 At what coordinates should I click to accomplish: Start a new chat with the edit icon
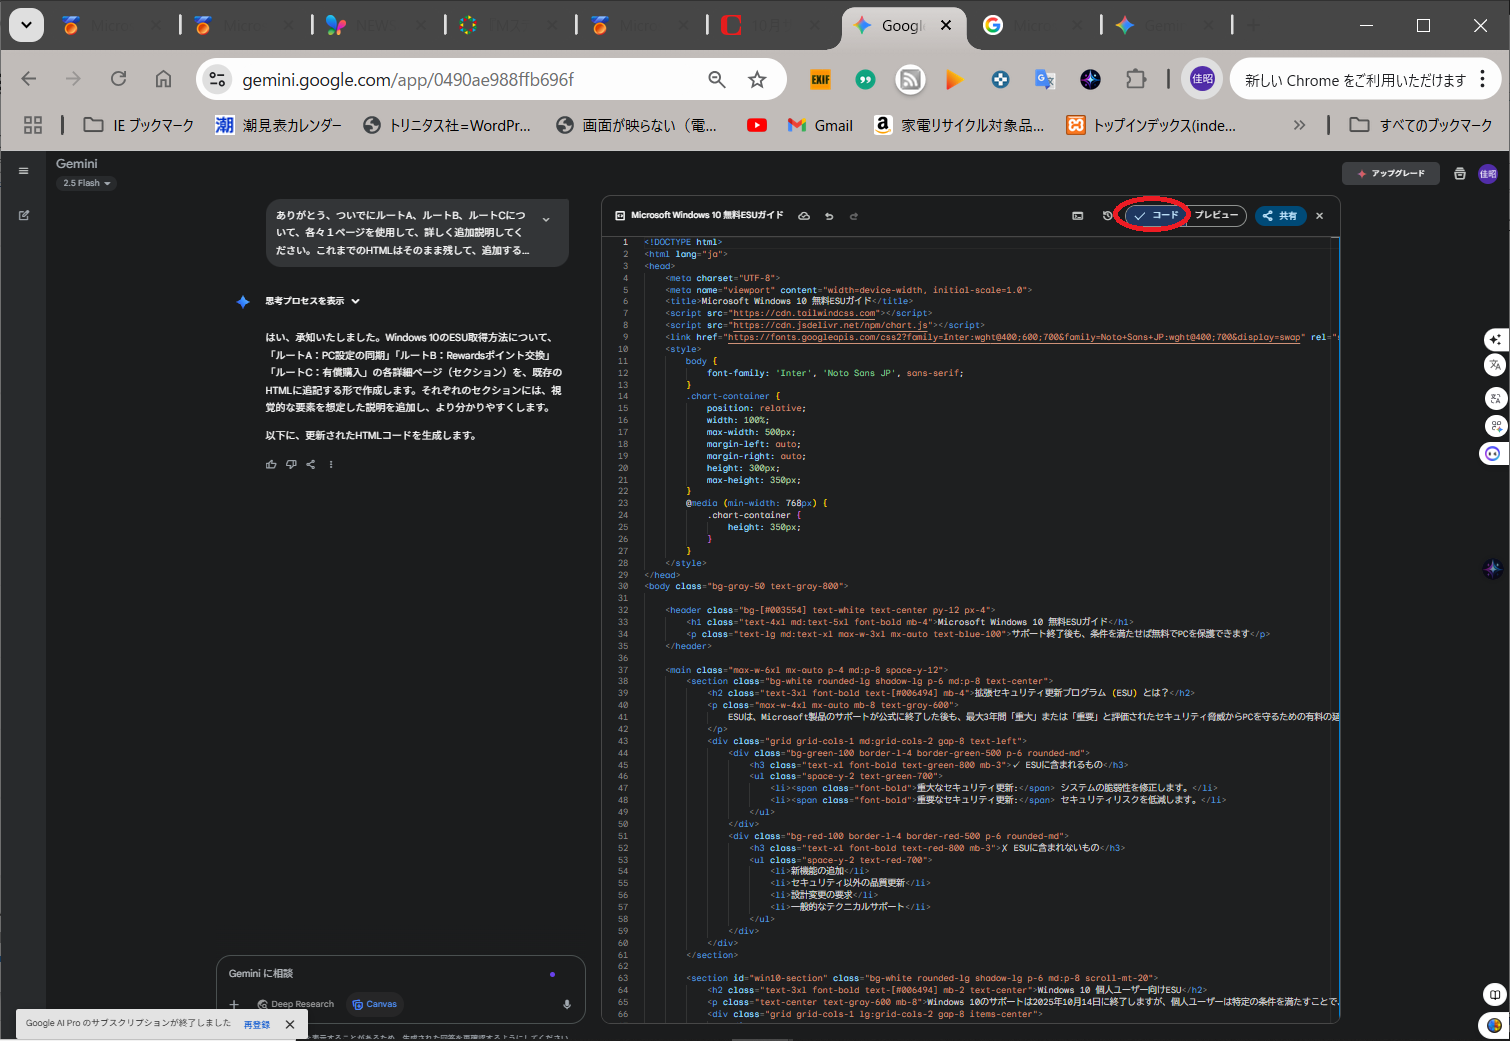(x=24, y=215)
